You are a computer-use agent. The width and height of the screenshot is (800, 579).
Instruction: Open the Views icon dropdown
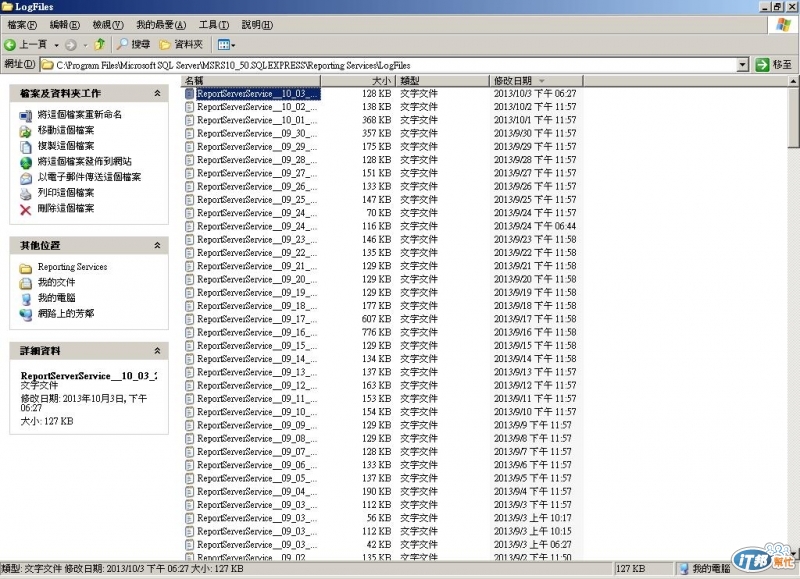point(226,45)
